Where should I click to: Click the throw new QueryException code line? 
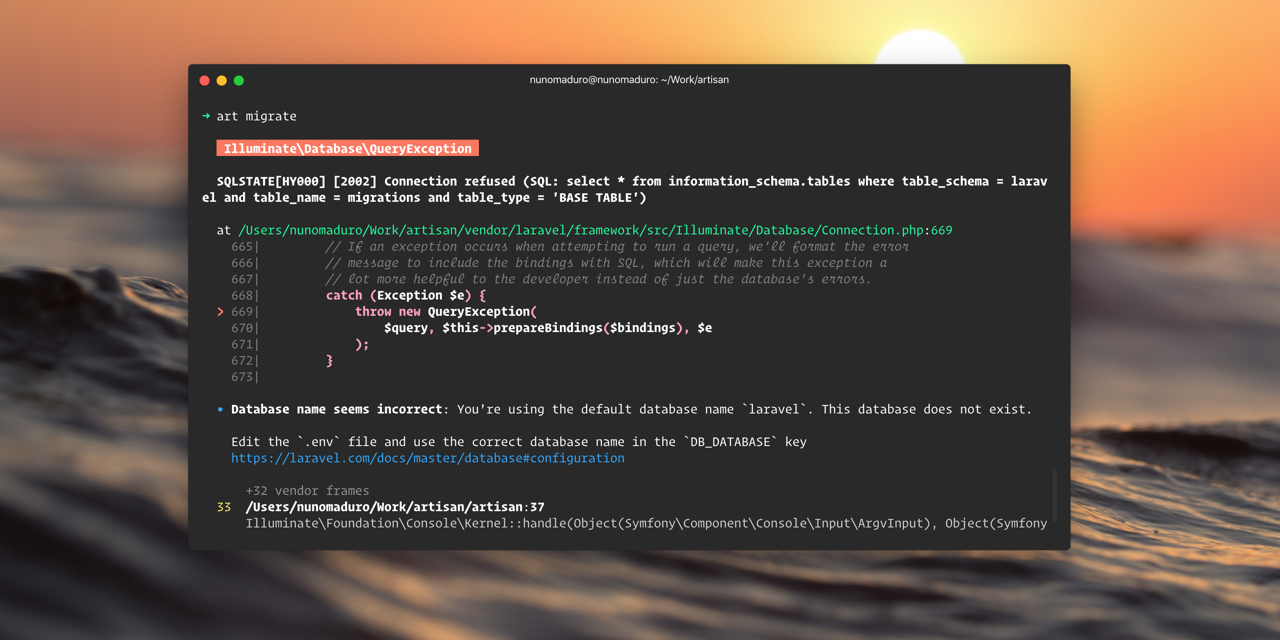(x=446, y=312)
